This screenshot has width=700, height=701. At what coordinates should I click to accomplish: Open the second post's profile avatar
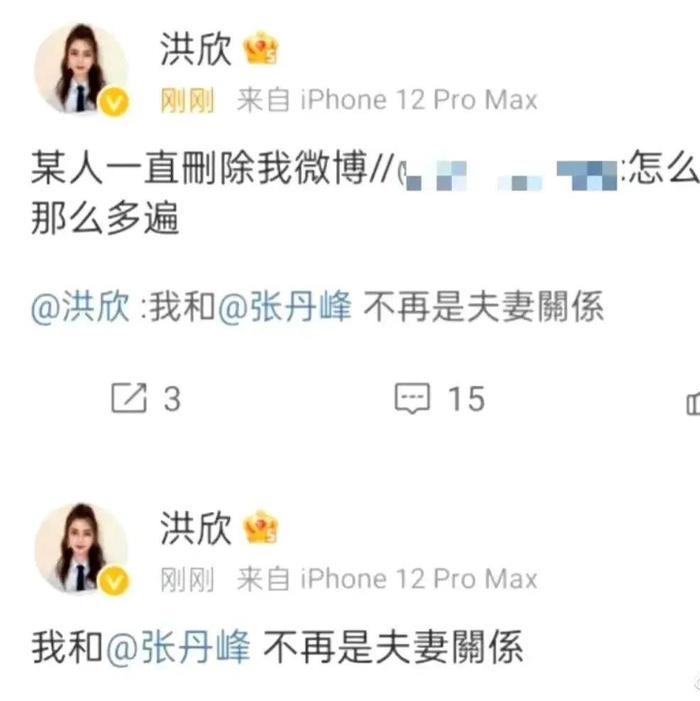(82, 548)
